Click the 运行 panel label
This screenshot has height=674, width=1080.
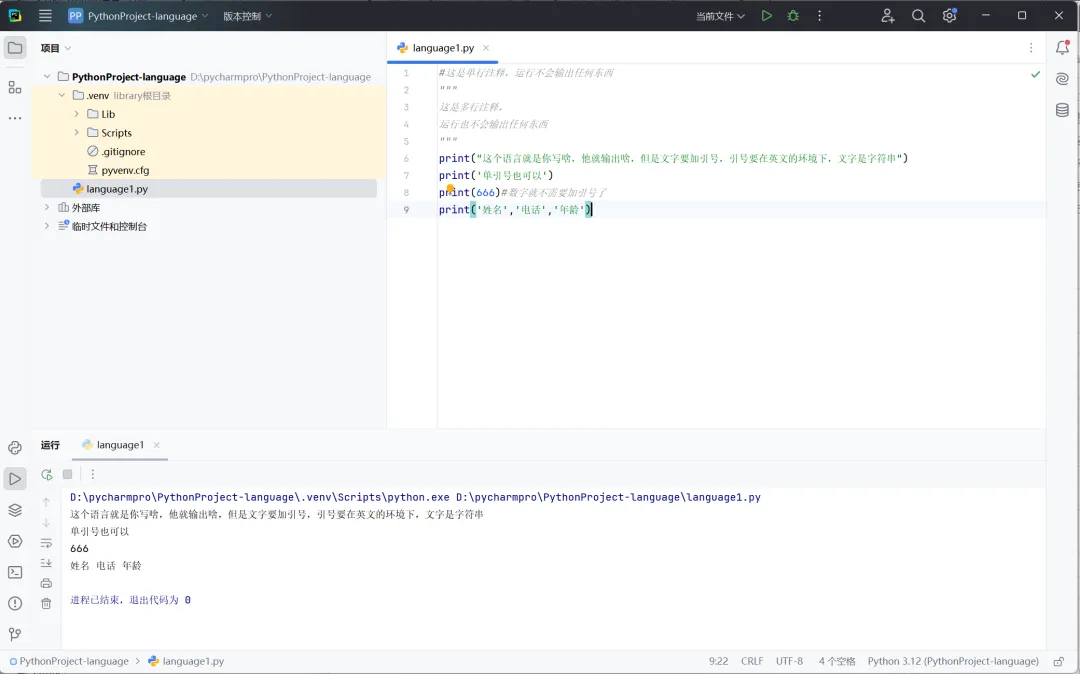click(x=50, y=445)
